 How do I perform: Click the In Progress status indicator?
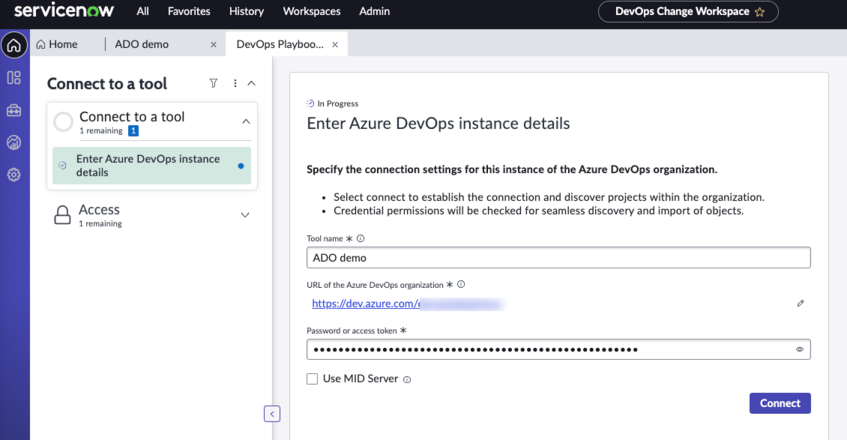pyautogui.click(x=333, y=104)
